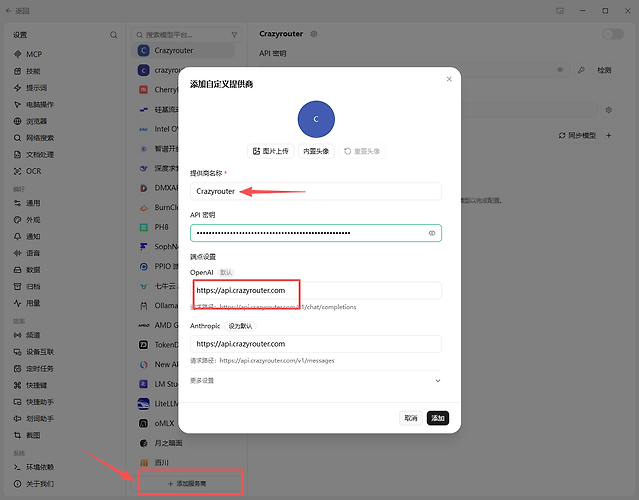
Task: Select the 百川 provider in the list
Action: (184, 463)
